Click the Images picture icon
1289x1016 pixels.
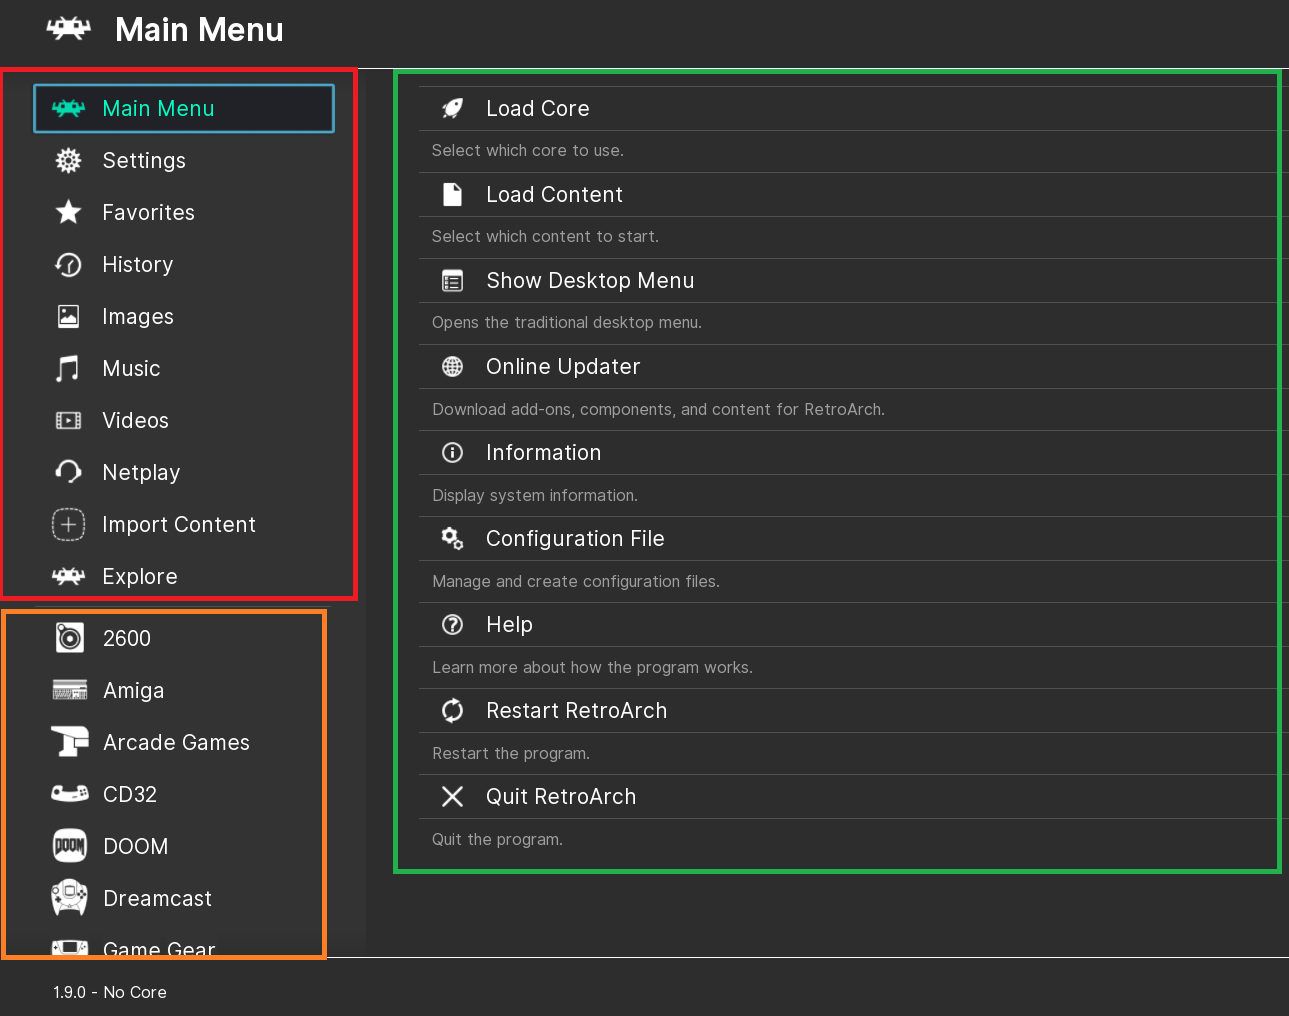tap(68, 316)
